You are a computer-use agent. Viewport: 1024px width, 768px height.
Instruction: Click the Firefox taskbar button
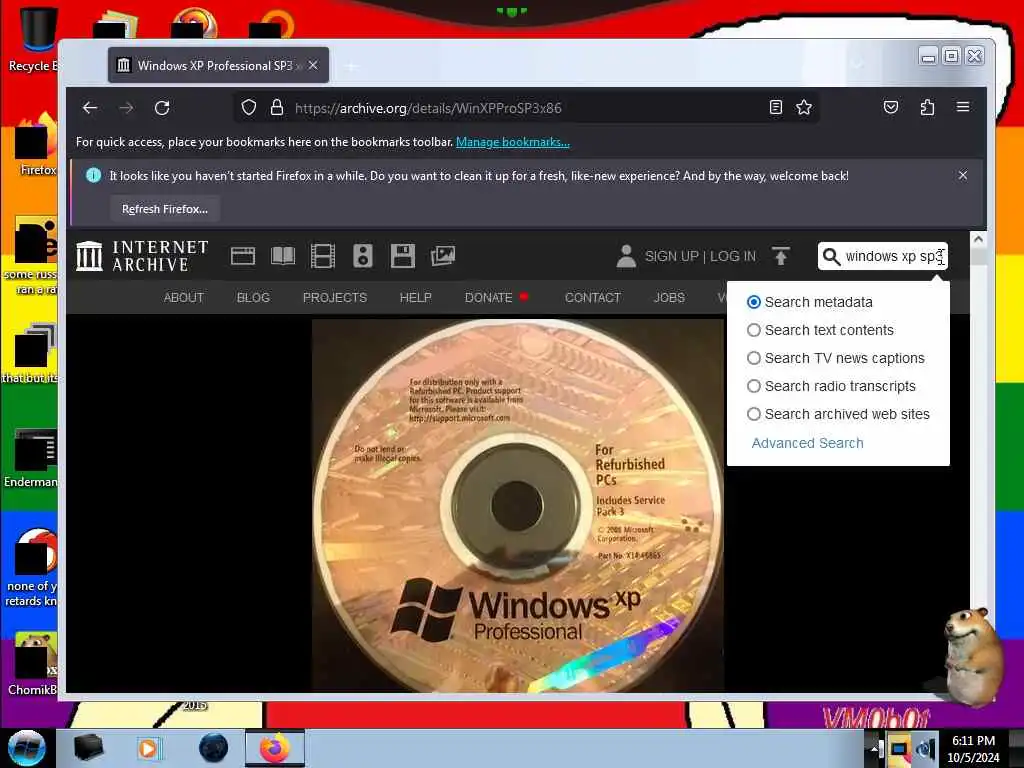(275, 748)
